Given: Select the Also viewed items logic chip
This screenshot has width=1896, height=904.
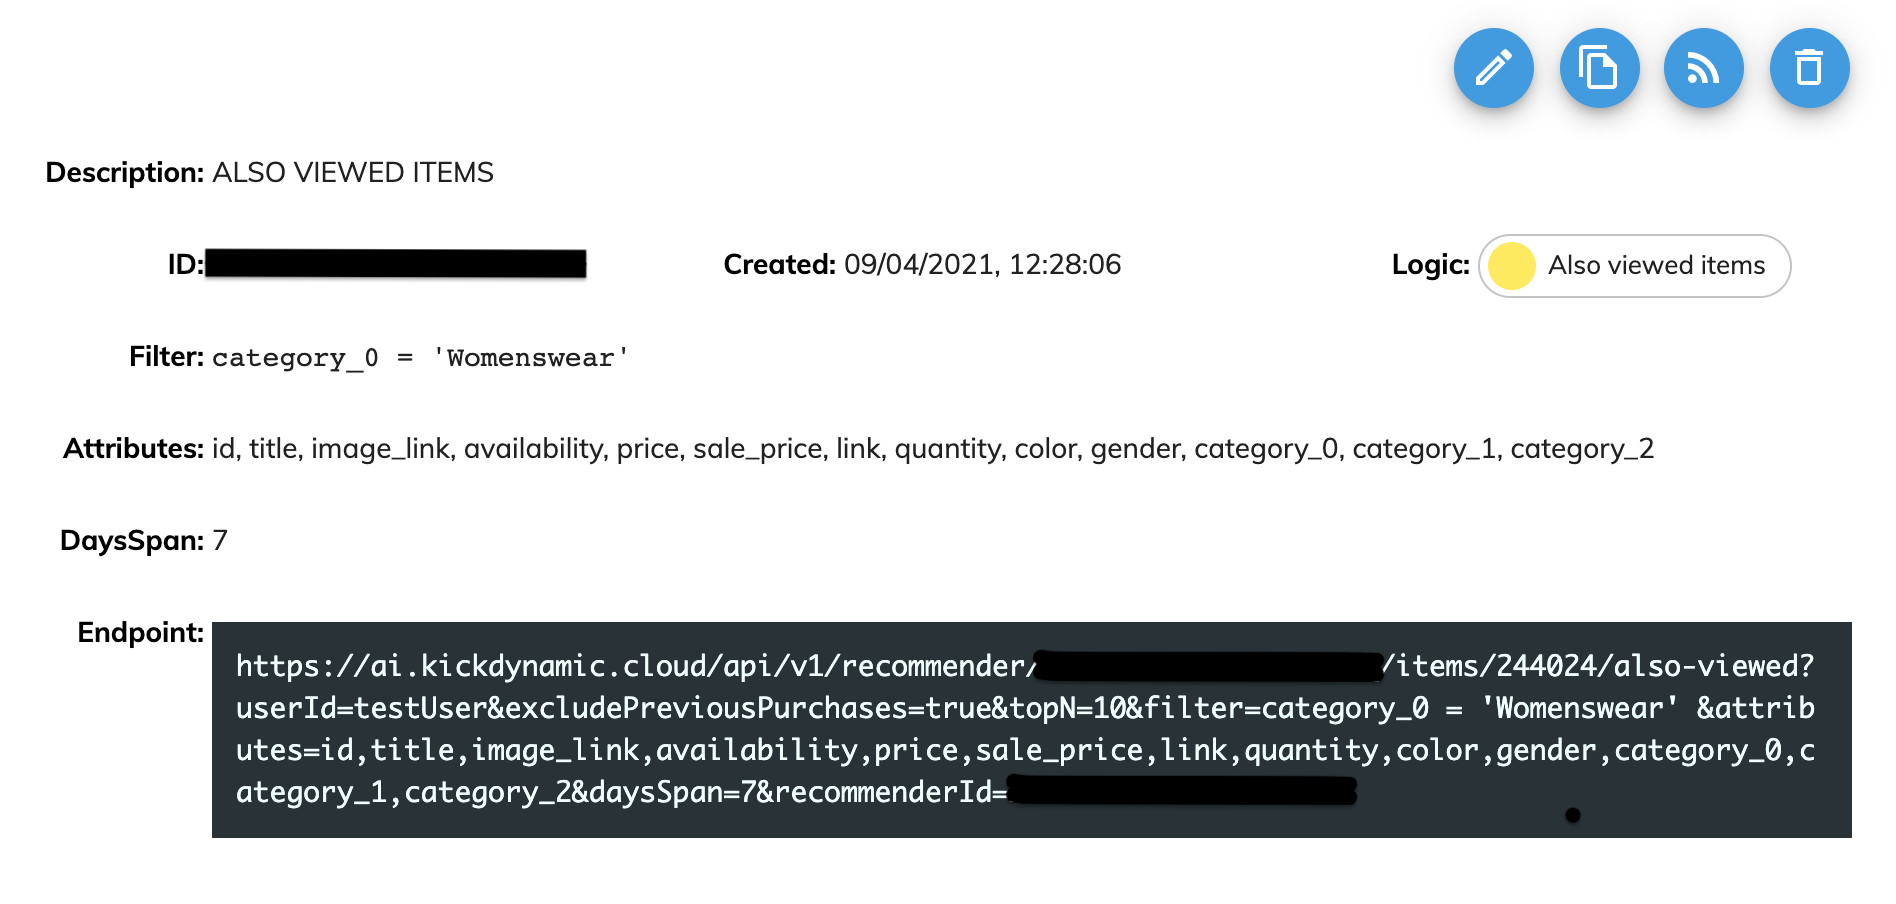Looking at the screenshot, I should (1634, 266).
